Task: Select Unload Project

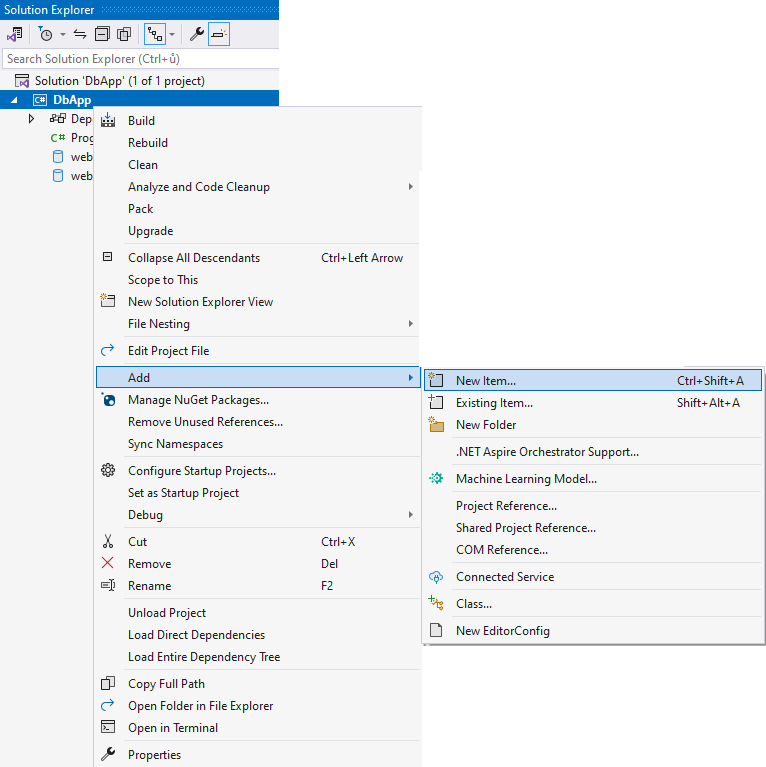Action: coord(258,613)
